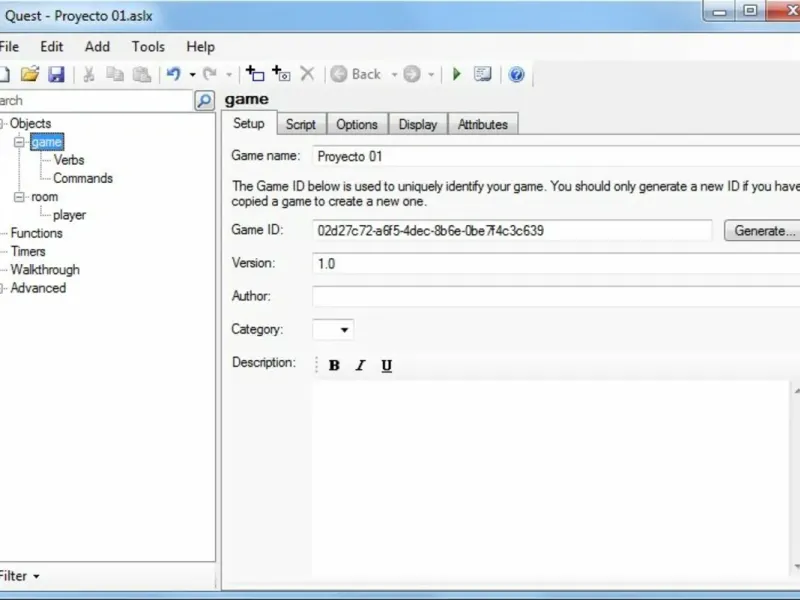Screen dimensions: 800x600
Task: Select Walkthrough in the tree
Action: (45, 270)
